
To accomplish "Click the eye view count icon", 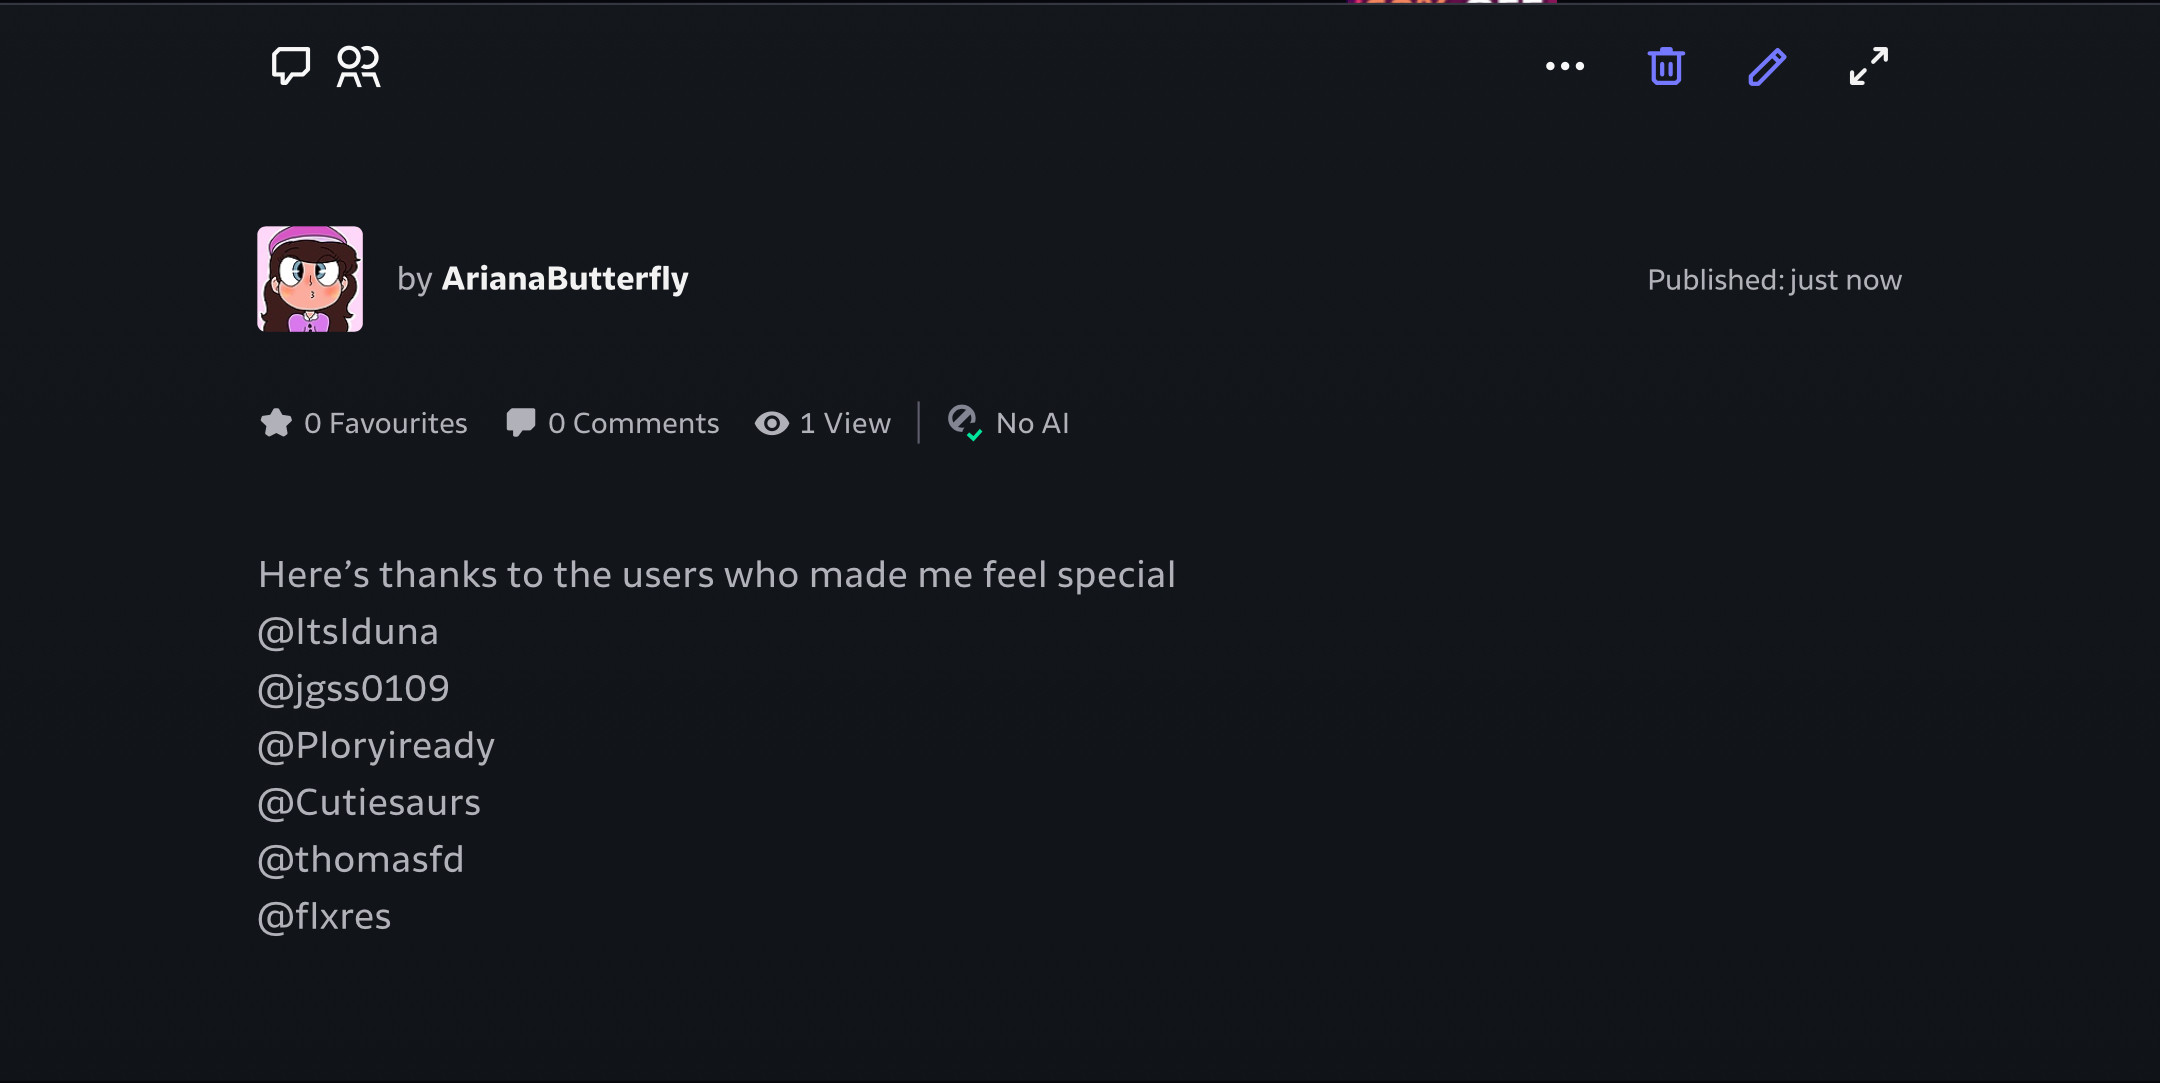I will pyautogui.click(x=771, y=423).
